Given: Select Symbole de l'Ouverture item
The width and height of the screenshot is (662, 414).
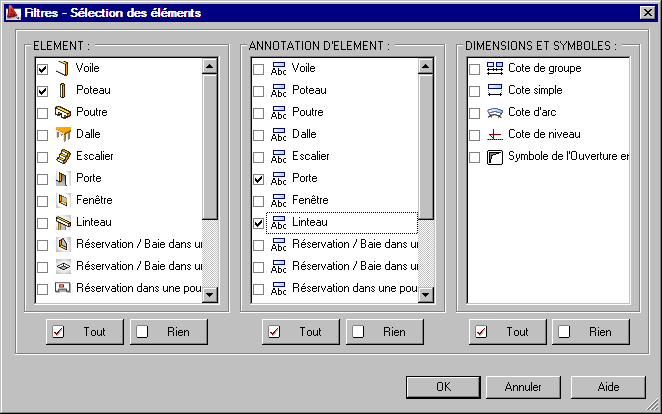Looking at the screenshot, I should (567, 157).
